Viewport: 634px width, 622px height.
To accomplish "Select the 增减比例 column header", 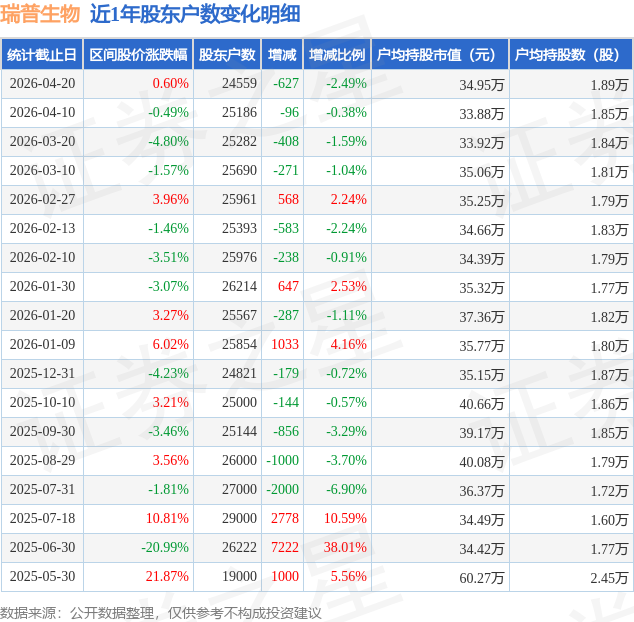I will pyautogui.click(x=337, y=55).
